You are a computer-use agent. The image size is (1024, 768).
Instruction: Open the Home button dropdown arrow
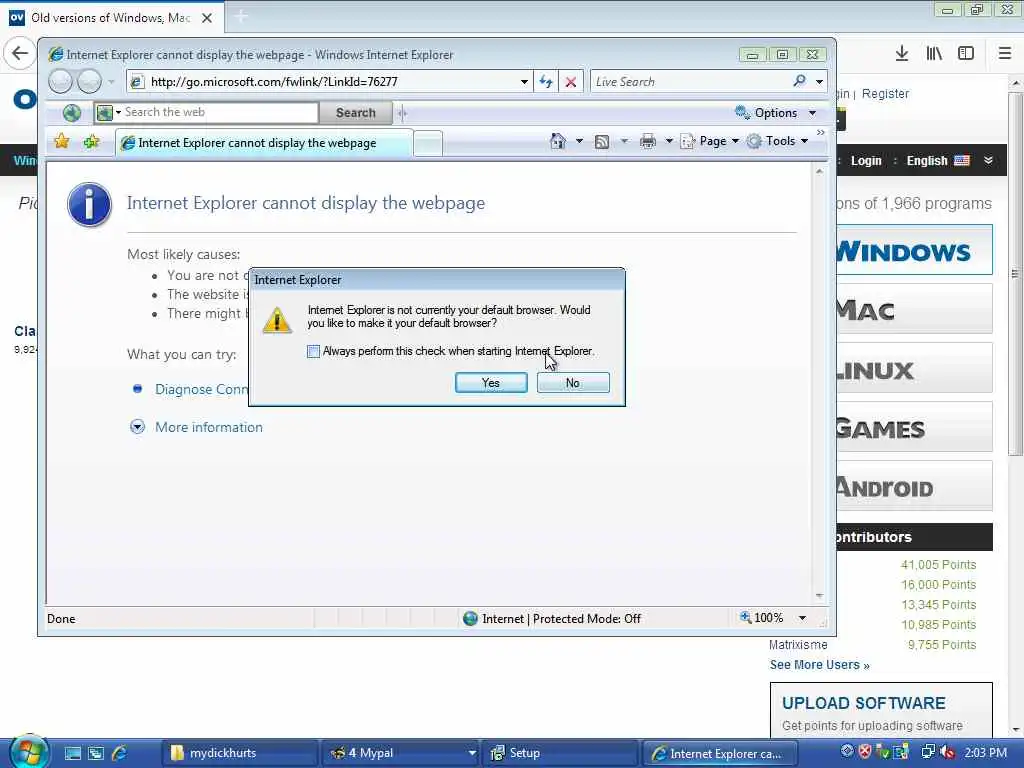[x=579, y=141]
